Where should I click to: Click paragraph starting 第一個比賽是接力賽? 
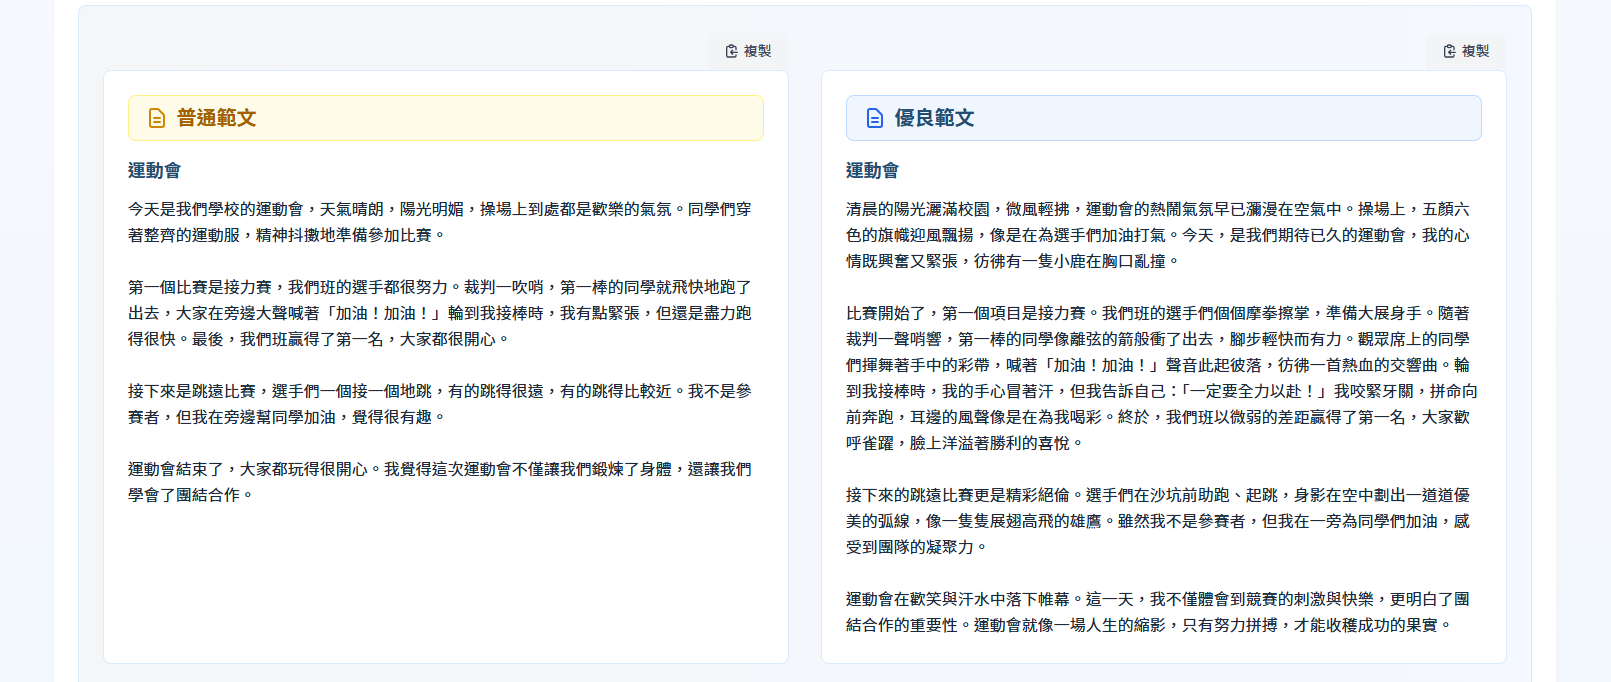tap(440, 313)
